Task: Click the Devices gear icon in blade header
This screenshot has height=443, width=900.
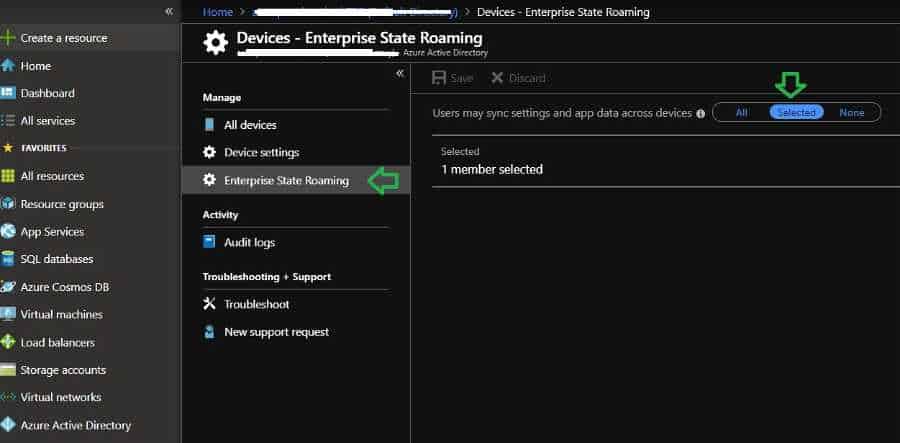Action: click(215, 42)
